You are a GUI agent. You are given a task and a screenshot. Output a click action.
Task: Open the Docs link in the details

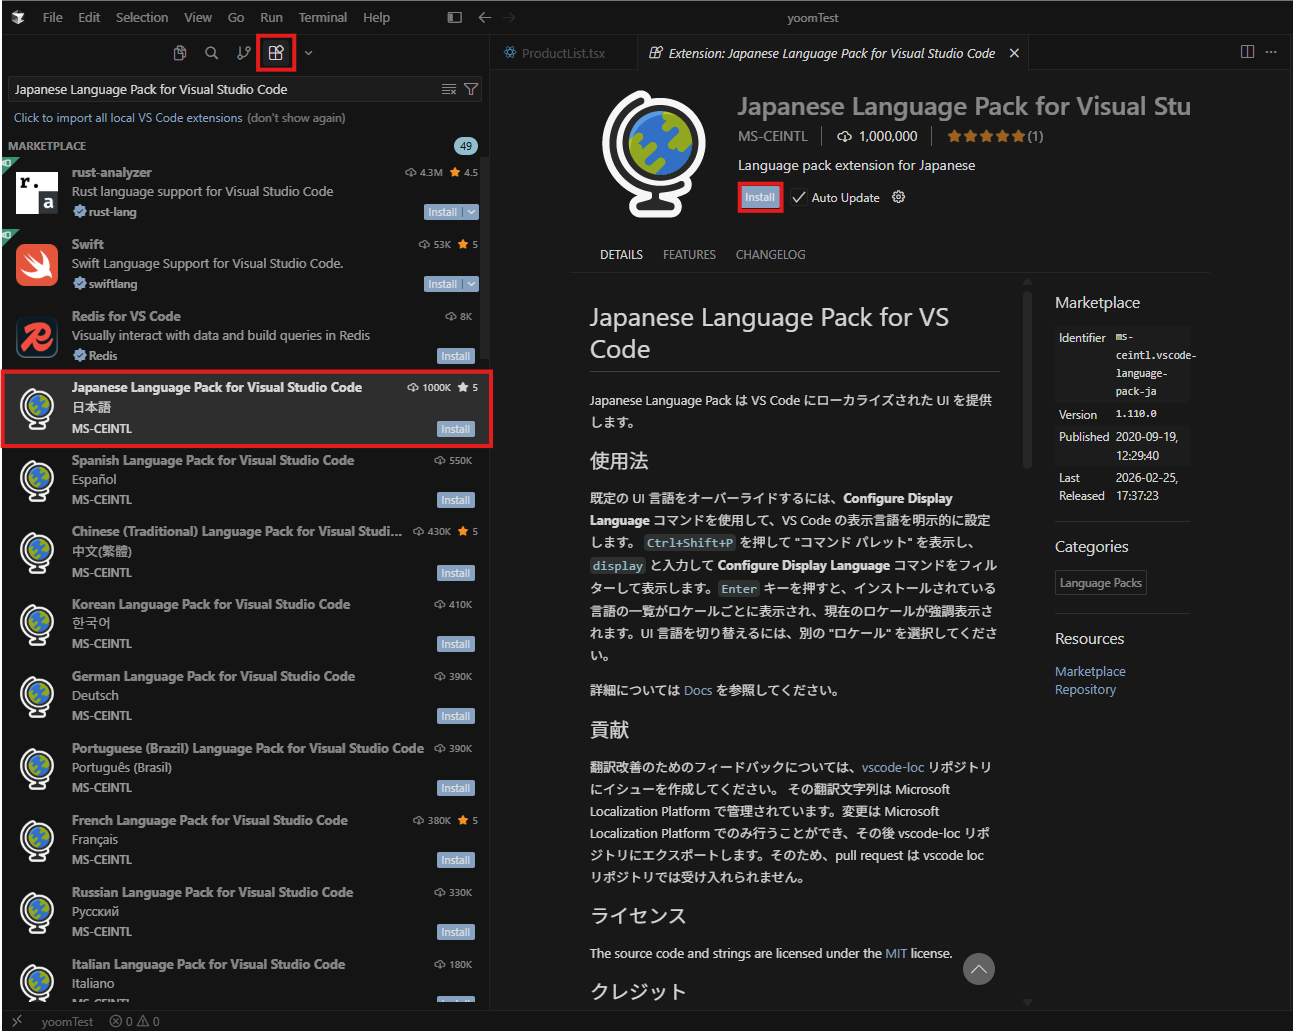click(x=698, y=691)
